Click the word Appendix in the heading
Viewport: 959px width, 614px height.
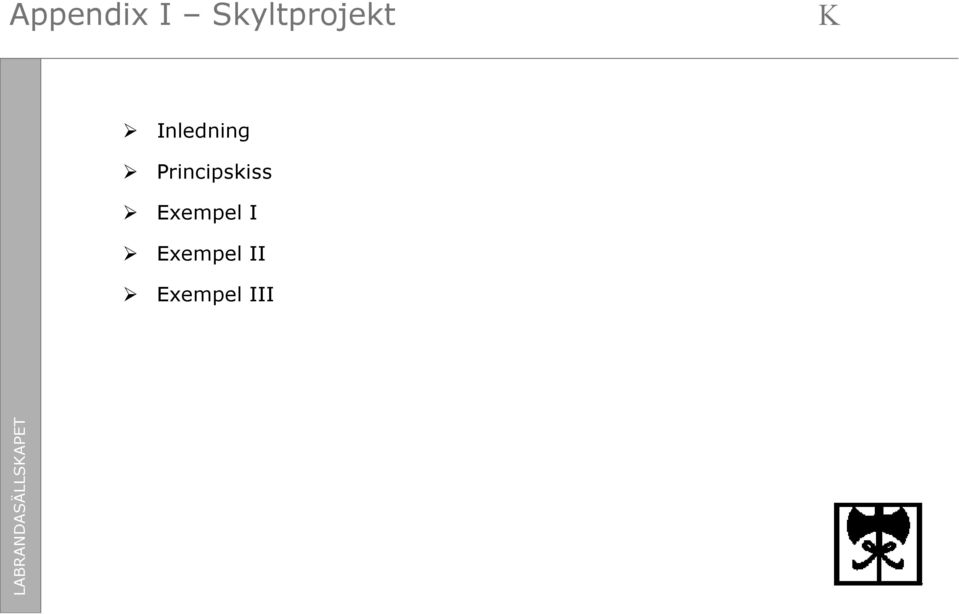pyautogui.click(x=78, y=15)
